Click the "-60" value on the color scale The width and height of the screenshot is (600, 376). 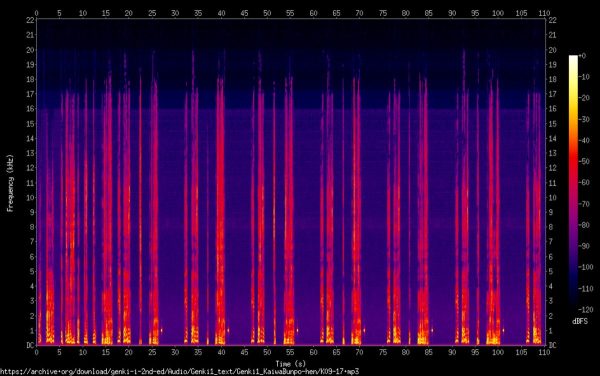[585, 182]
